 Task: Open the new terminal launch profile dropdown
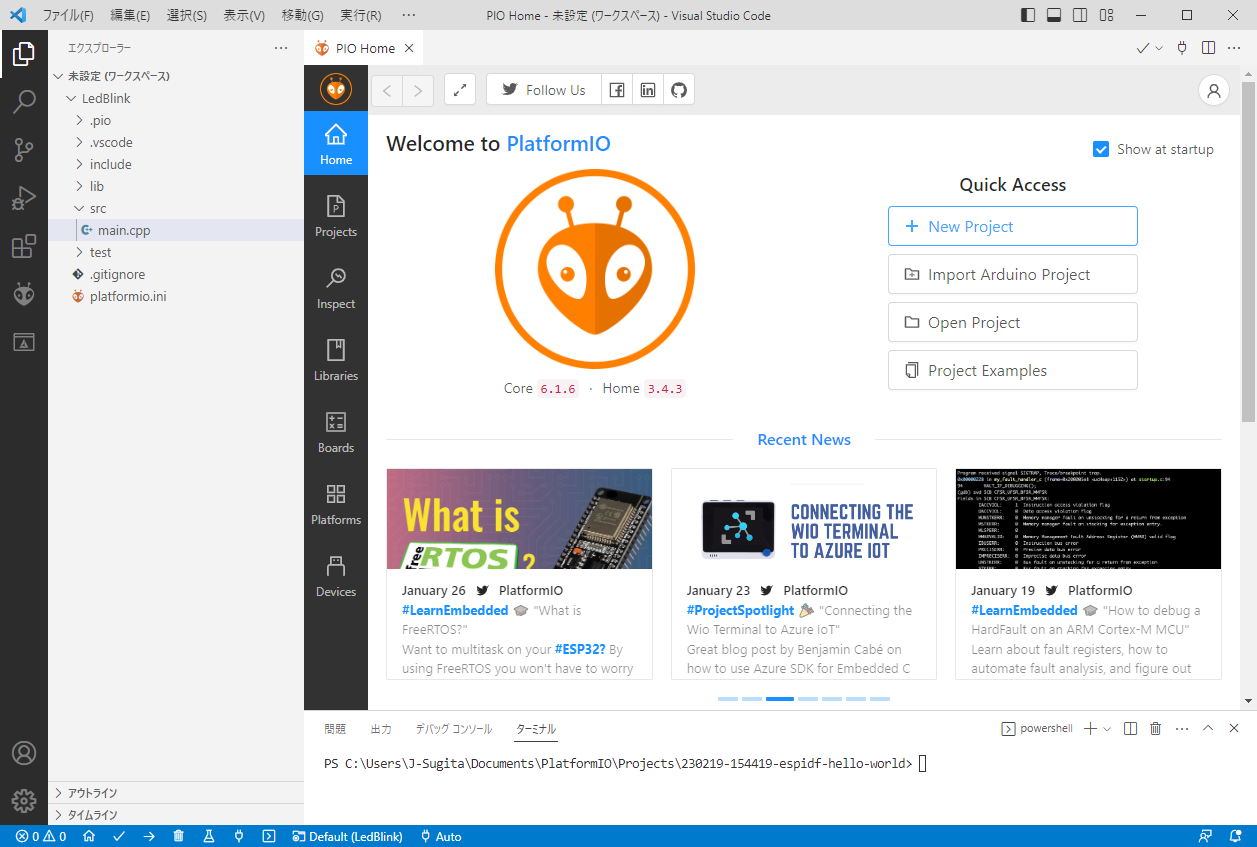tap(1107, 729)
